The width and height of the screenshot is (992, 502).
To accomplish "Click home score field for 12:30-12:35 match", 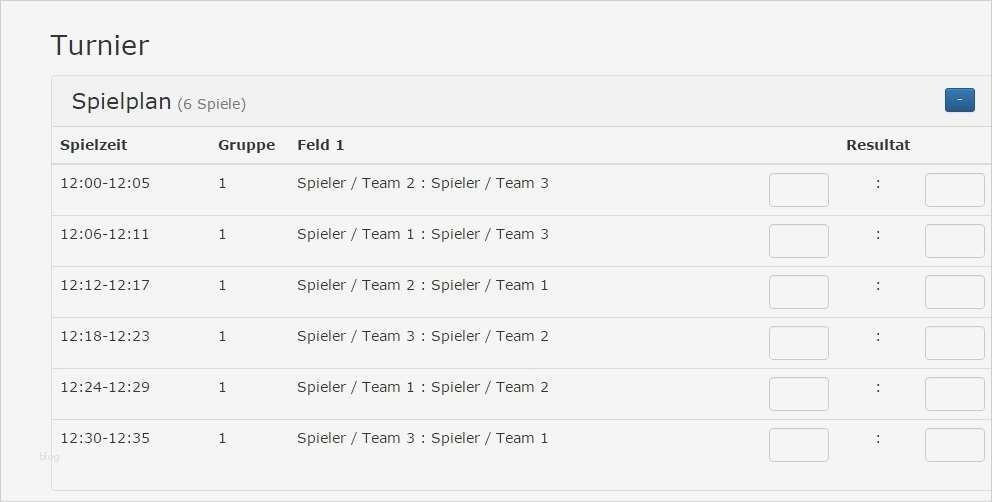I will pyautogui.click(x=798, y=445).
